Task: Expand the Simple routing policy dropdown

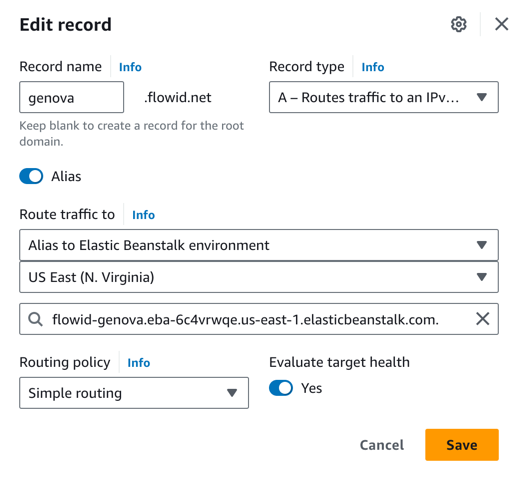Action: (134, 393)
